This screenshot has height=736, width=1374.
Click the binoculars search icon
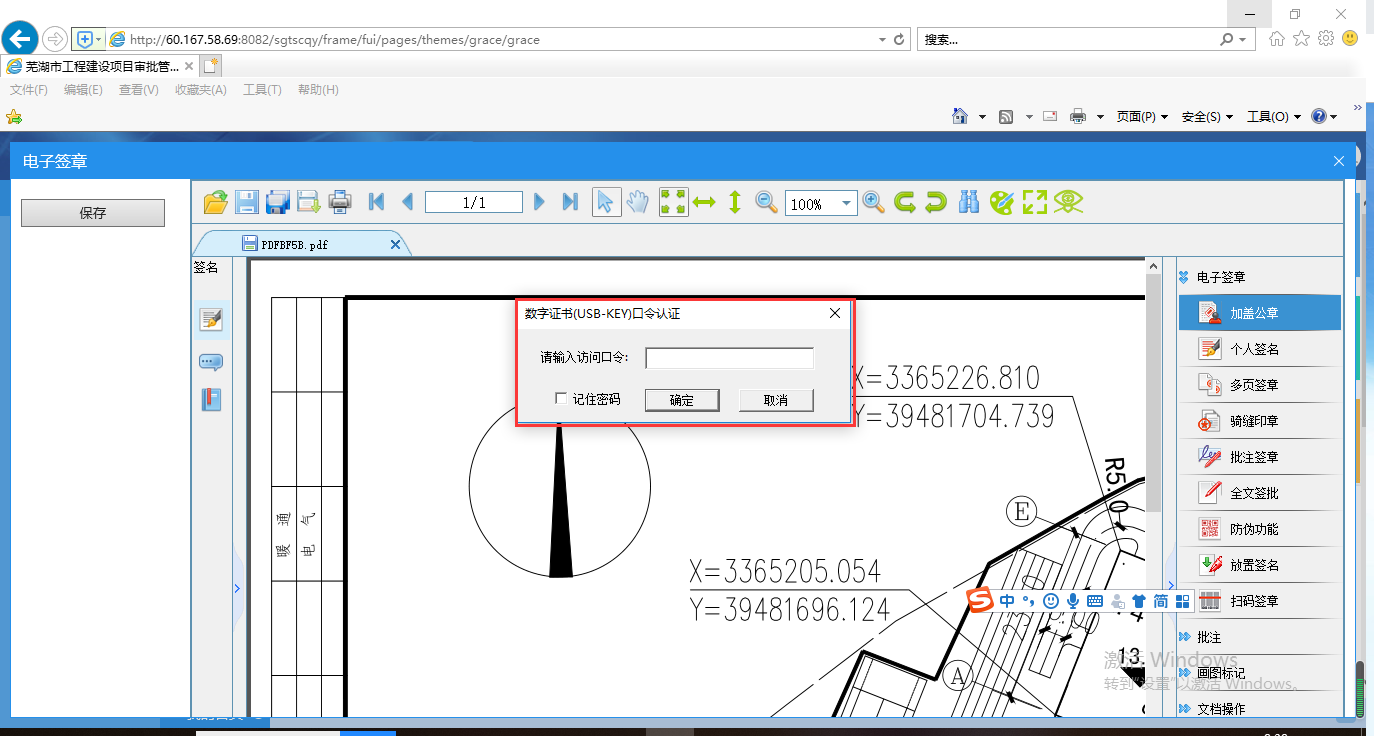click(968, 202)
